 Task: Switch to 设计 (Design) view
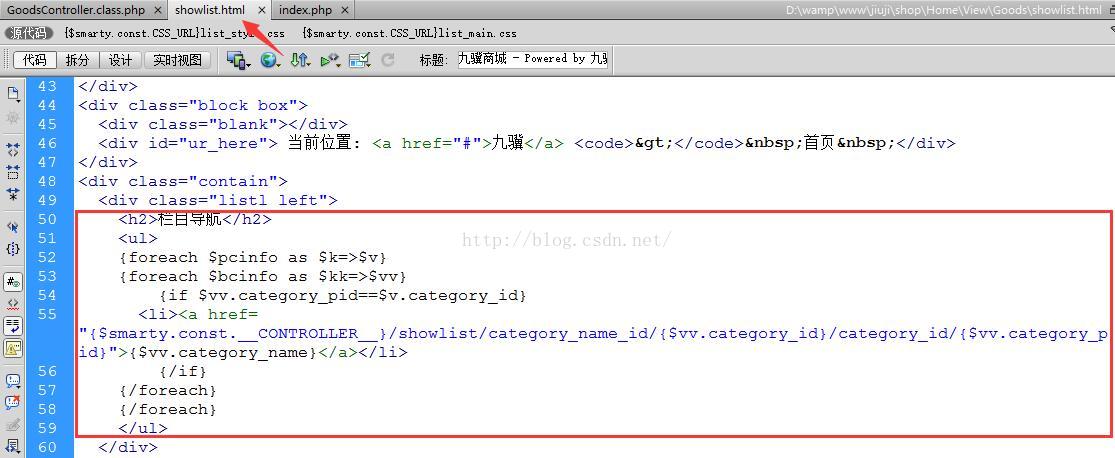120,60
